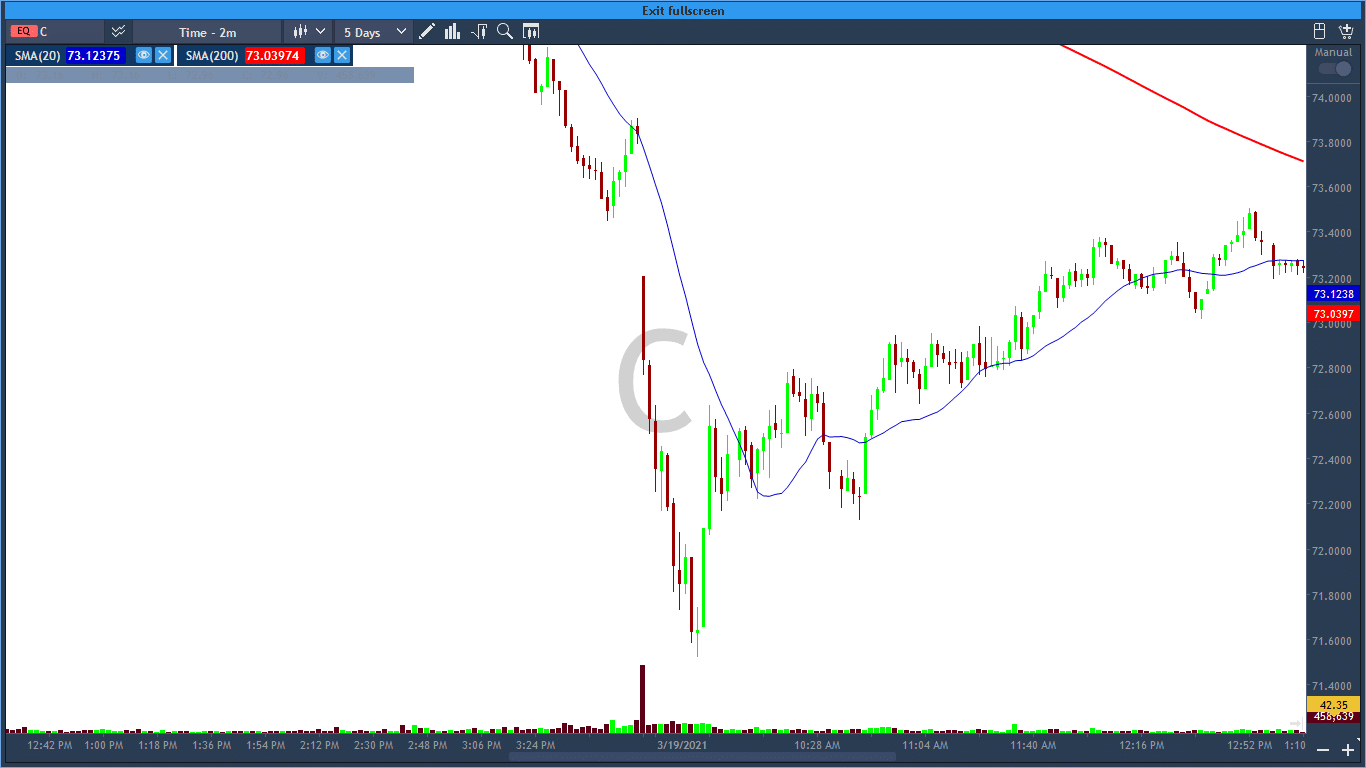Click the EQ asset type badge
1366x768 pixels.
point(23,32)
